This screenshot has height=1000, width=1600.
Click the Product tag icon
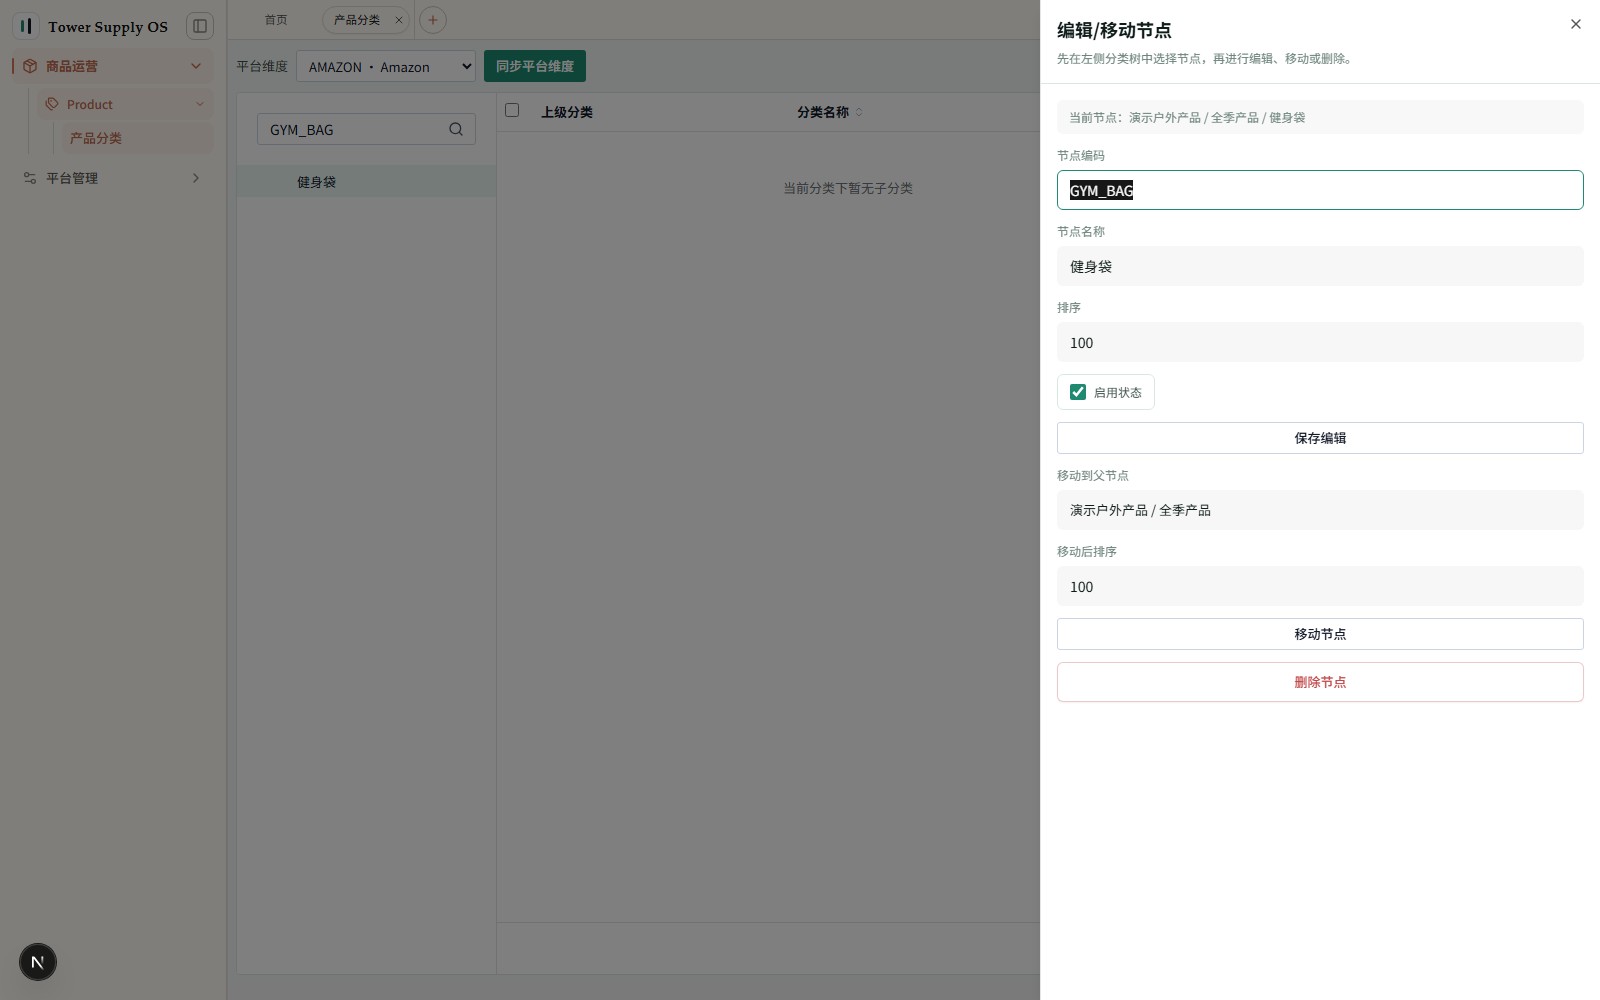(52, 104)
